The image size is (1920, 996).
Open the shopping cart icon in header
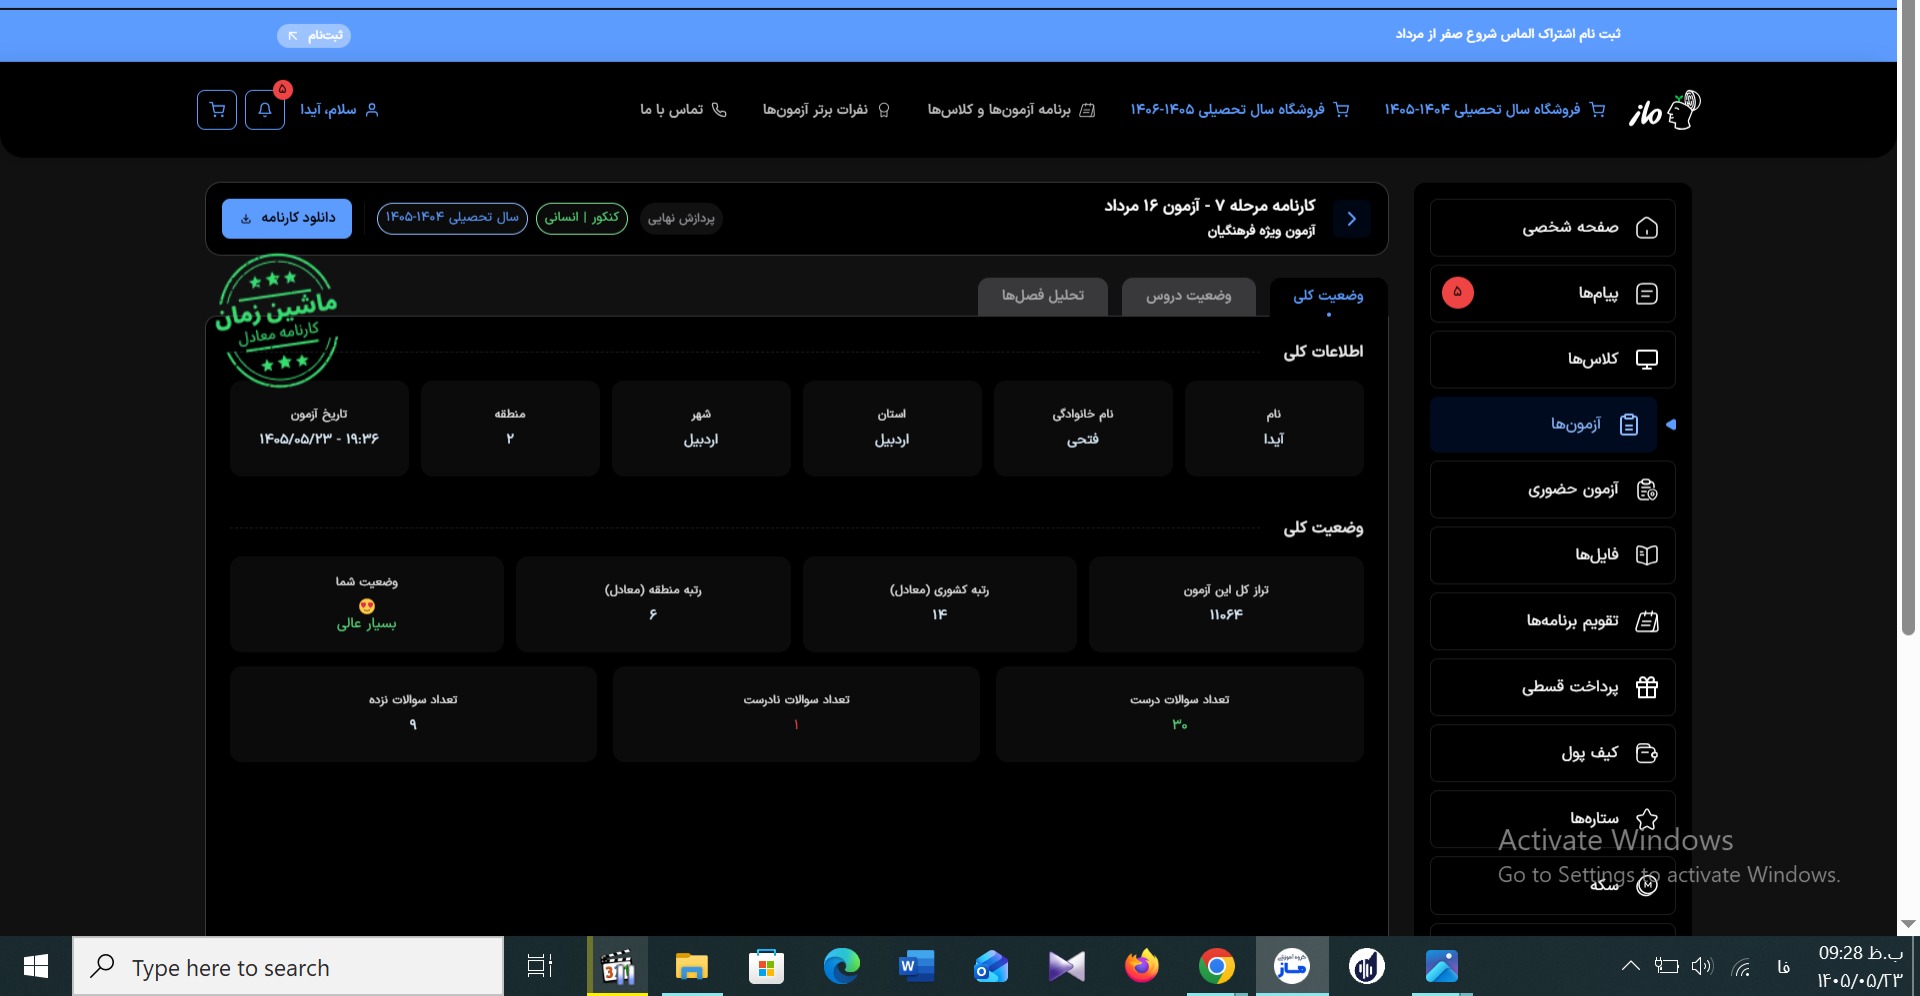click(217, 110)
